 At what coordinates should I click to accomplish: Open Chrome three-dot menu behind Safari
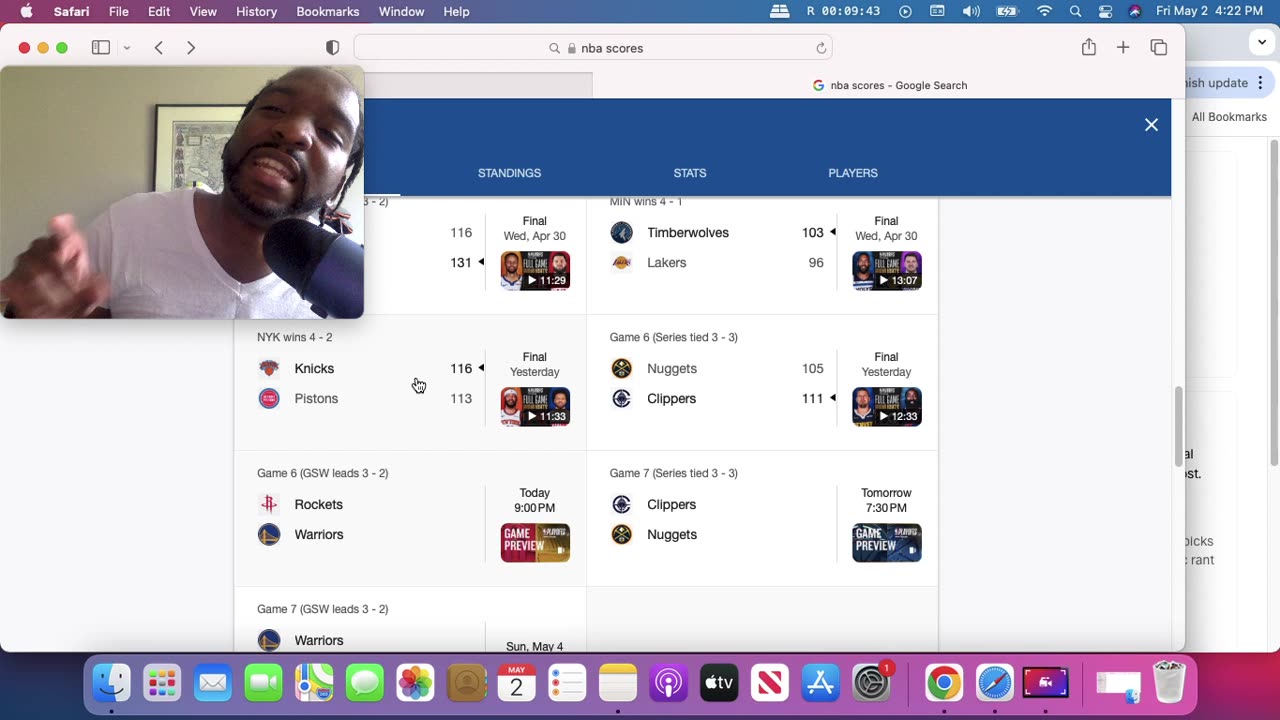pos(1260,83)
